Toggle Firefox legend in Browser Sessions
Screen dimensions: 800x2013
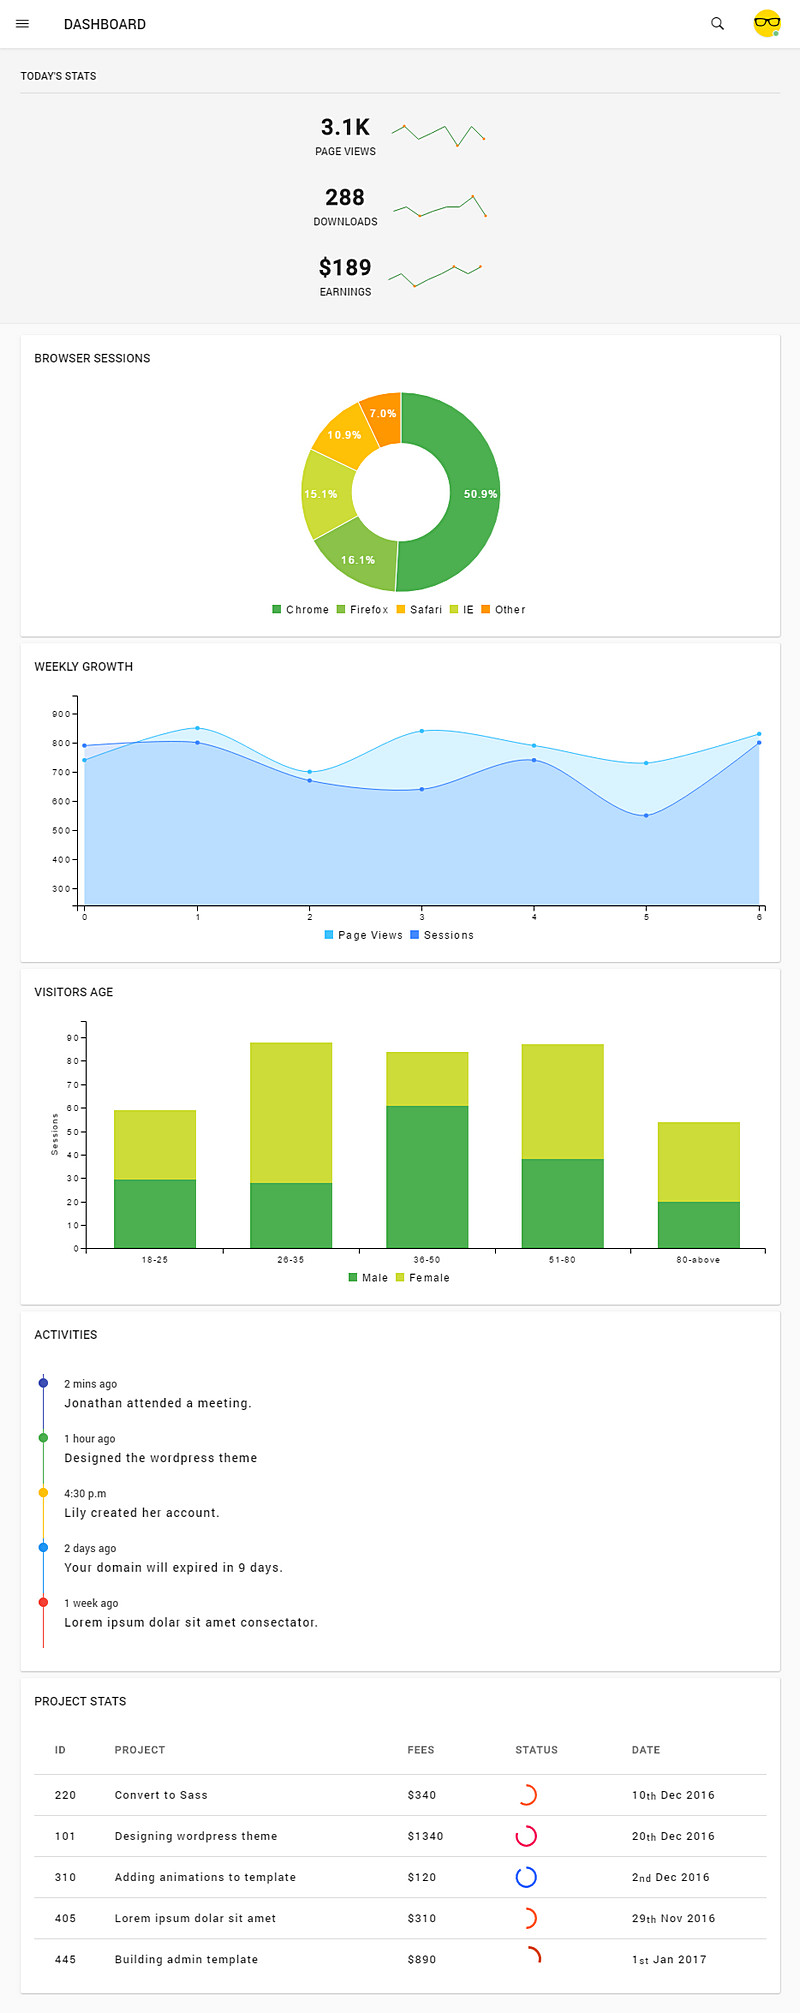[362, 610]
